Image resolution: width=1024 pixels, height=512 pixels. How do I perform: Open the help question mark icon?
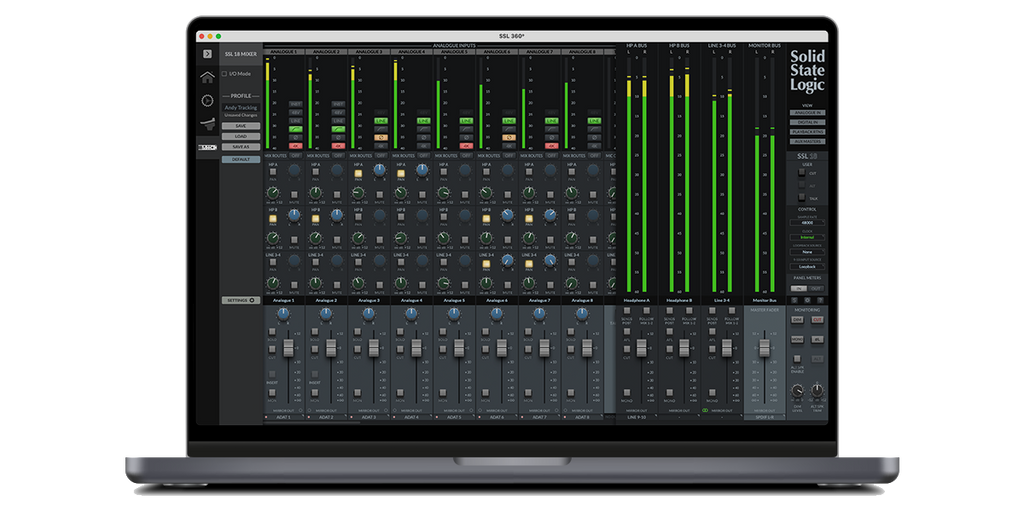820,300
